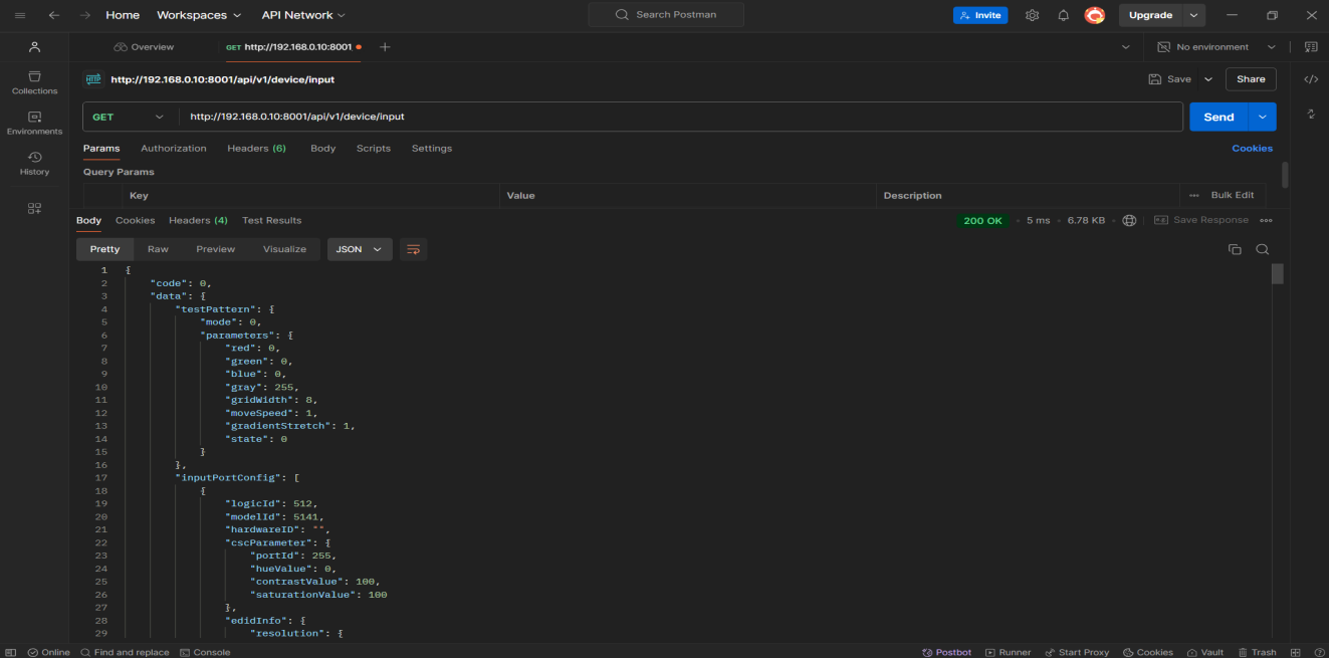1329x658 pixels.
Task: Search the response body with magnifier icon
Action: [1262, 249]
